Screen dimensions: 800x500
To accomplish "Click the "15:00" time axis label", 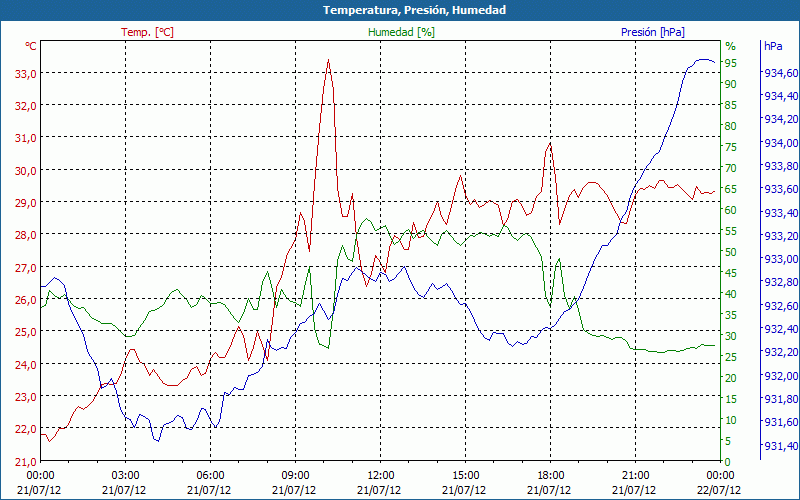I will click(465, 476).
